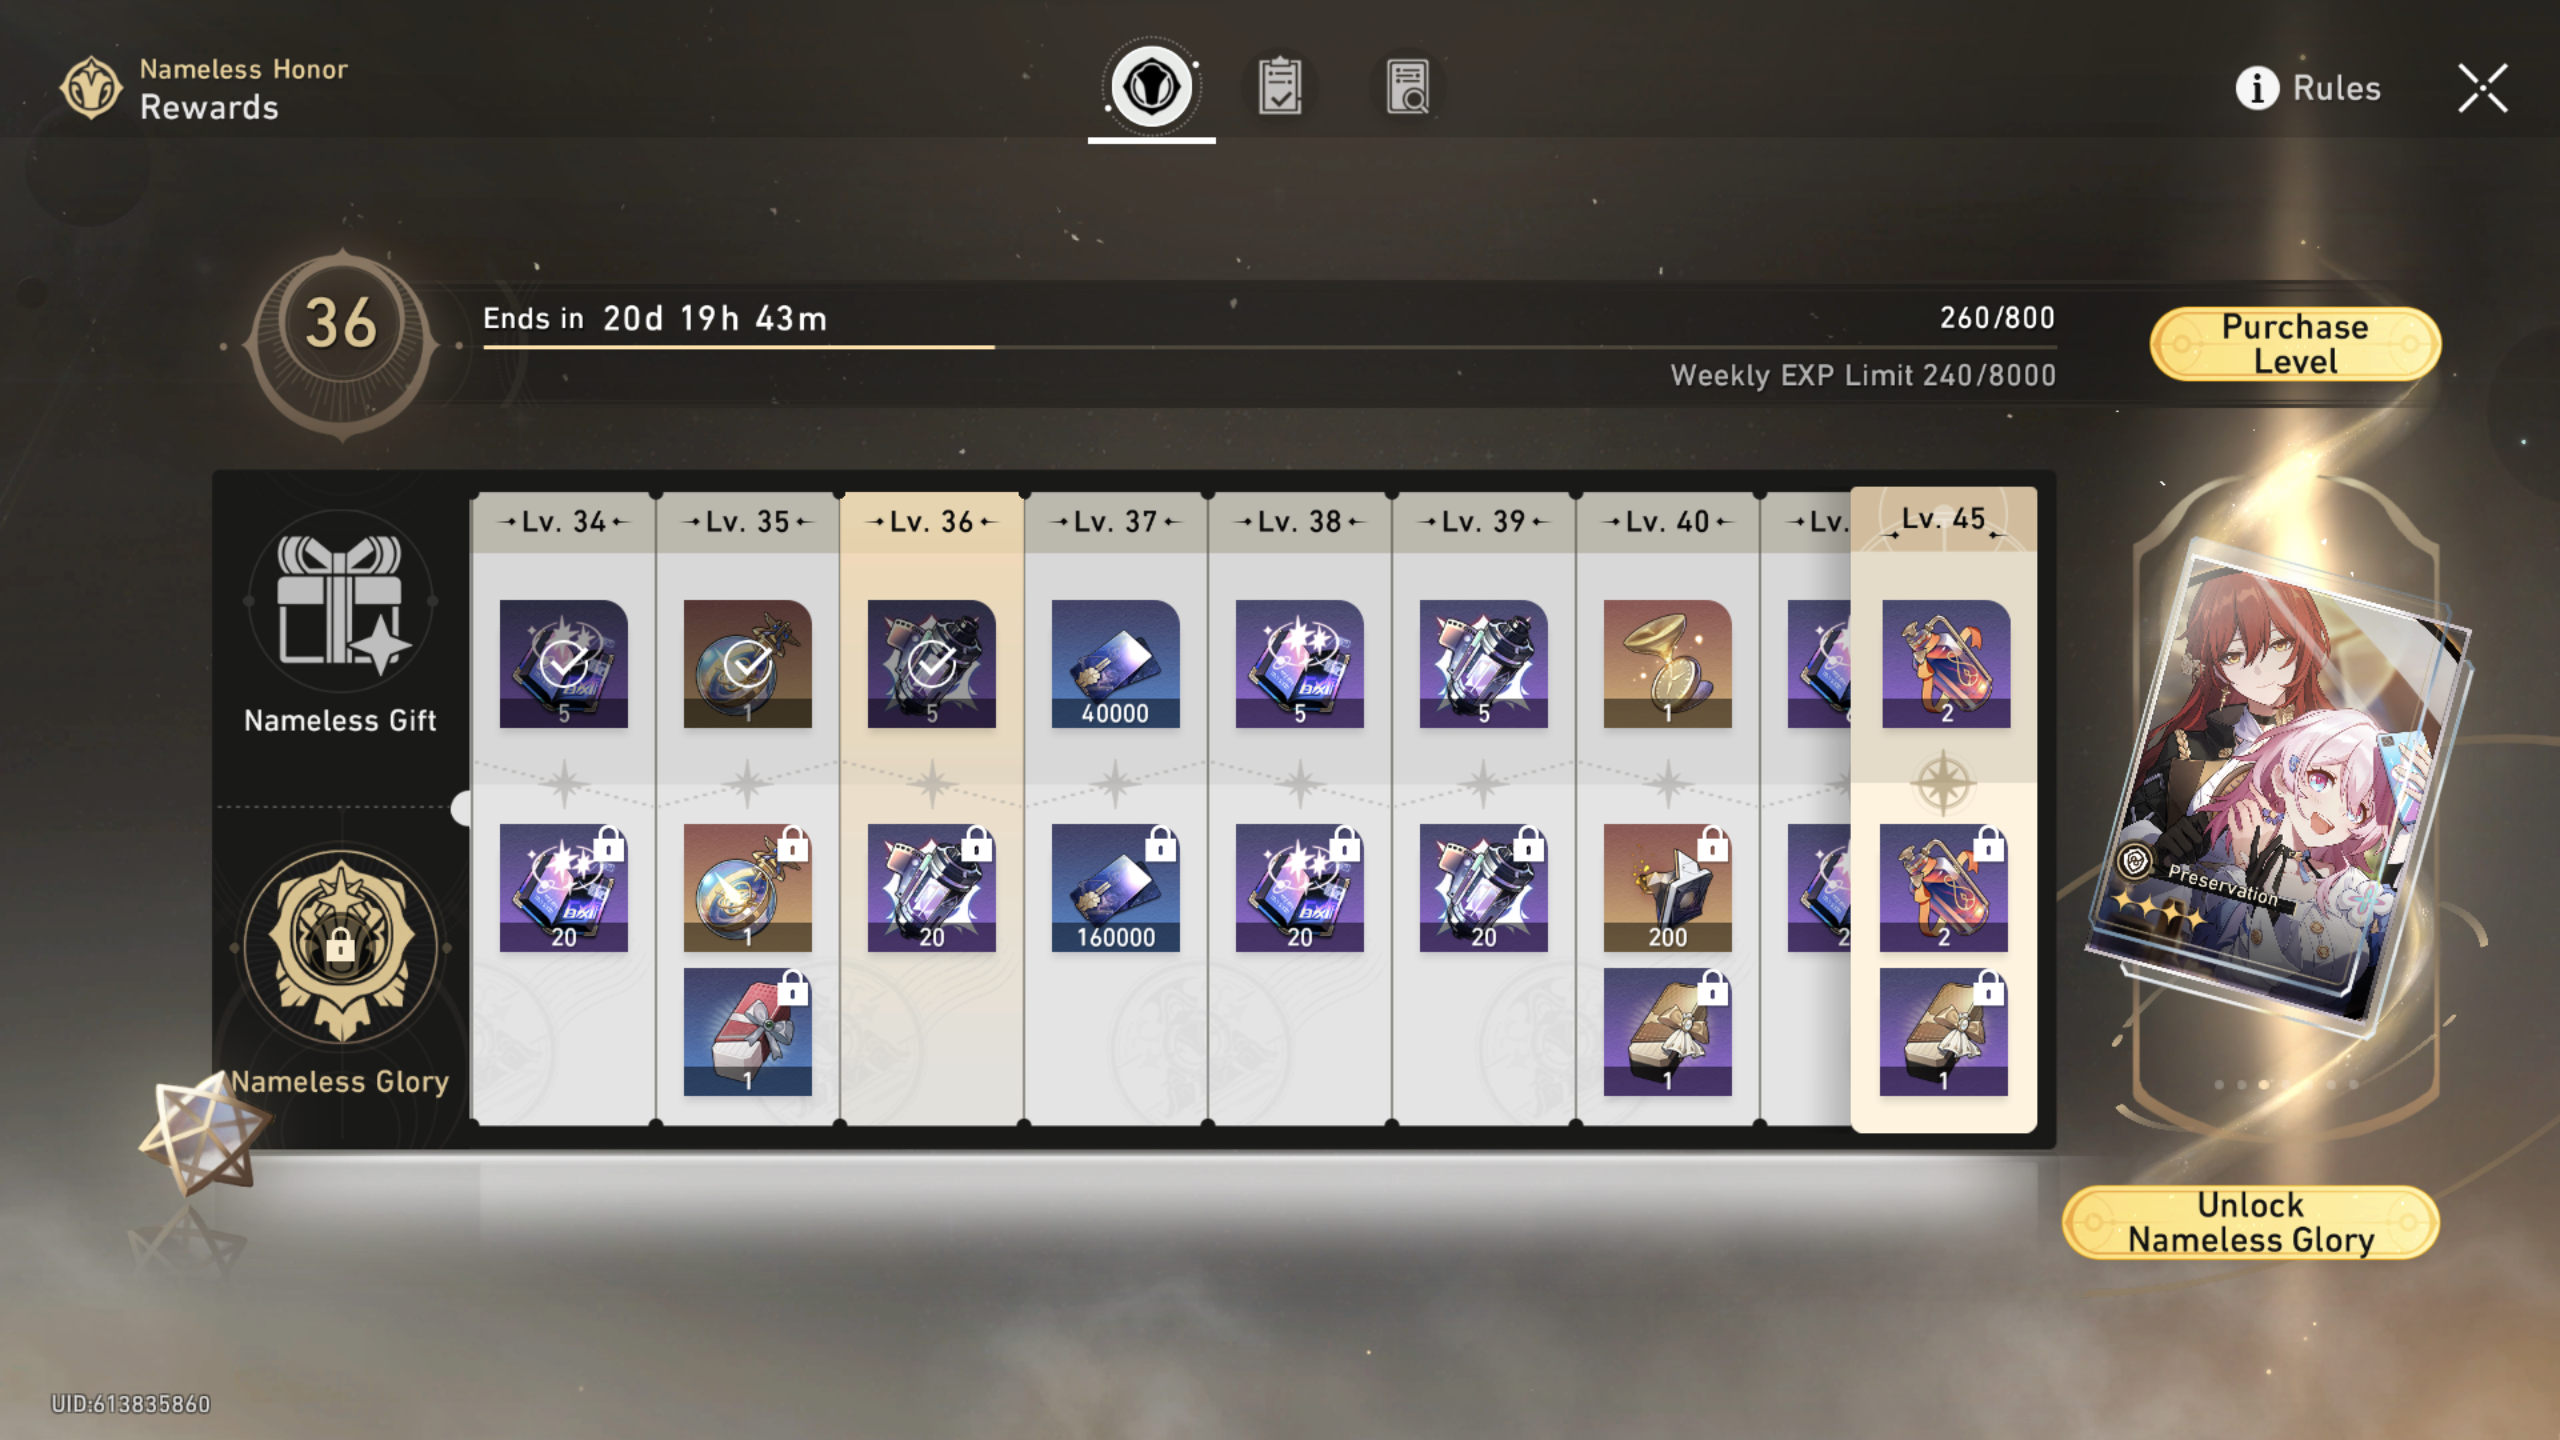Screen dimensions: 2560x1440
Task: Open the Rules info
Action: pos(2308,88)
